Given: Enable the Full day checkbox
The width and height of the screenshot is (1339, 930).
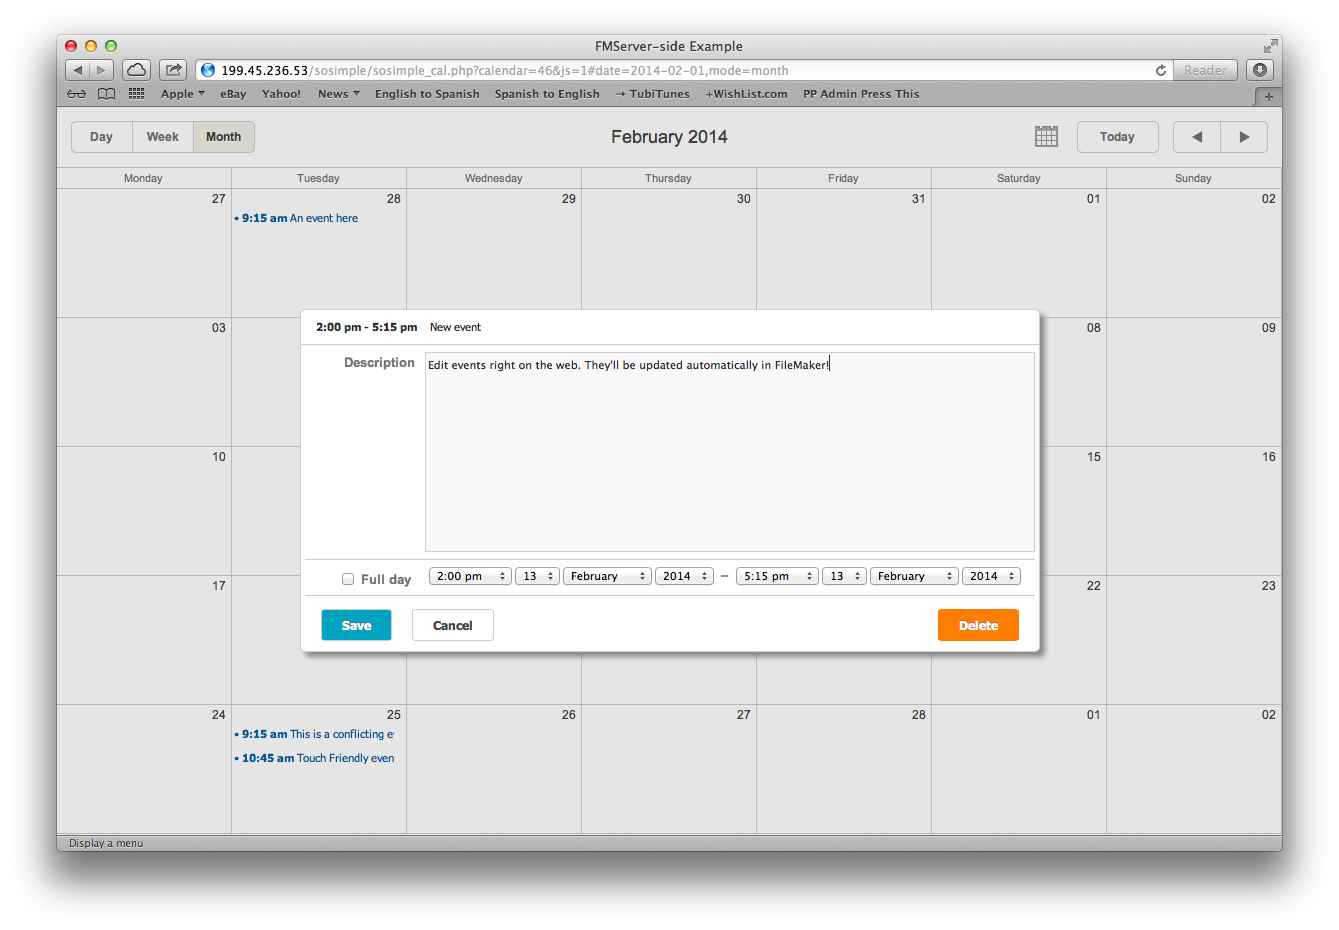Looking at the screenshot, I should 348,579.
